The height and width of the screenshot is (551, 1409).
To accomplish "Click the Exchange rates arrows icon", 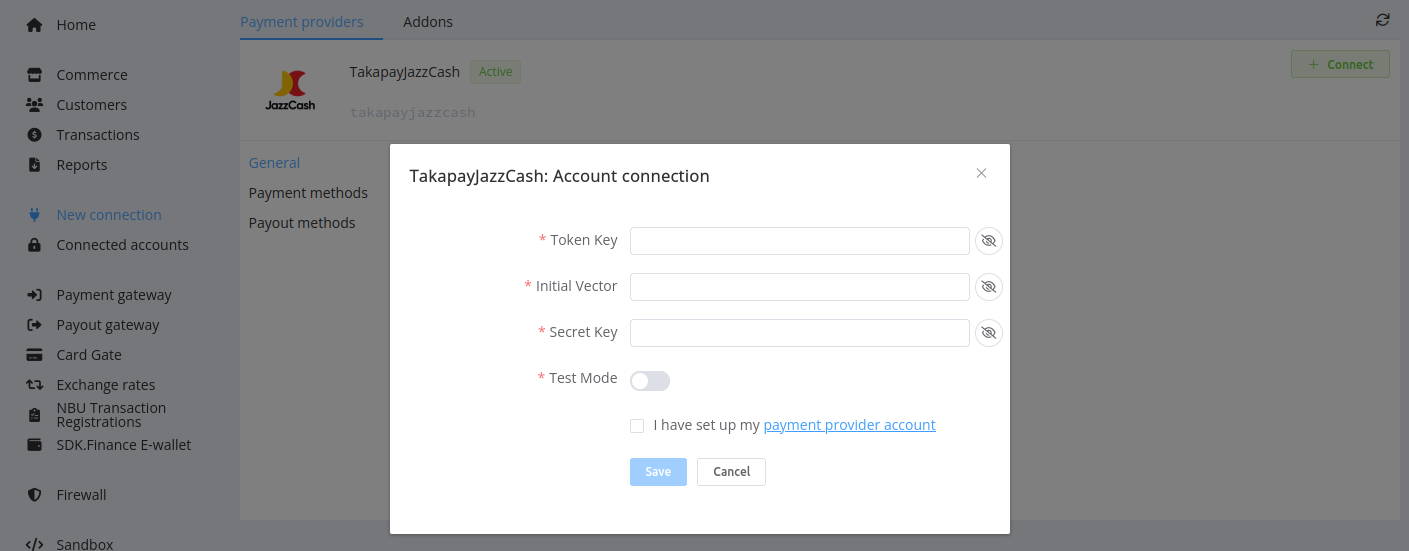I will 34,385.
